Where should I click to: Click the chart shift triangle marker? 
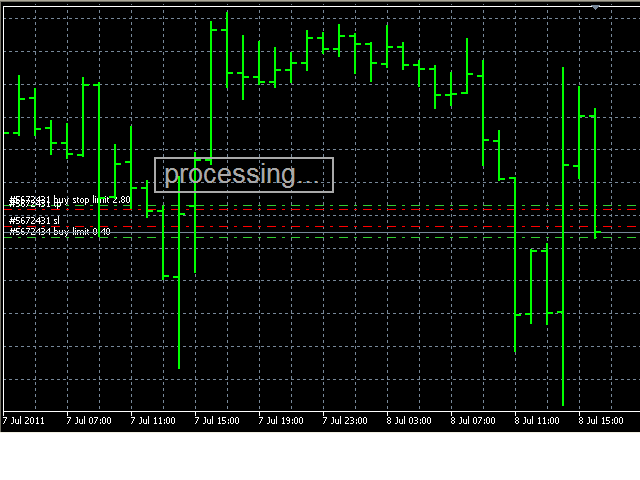click(x=596, y=8)
